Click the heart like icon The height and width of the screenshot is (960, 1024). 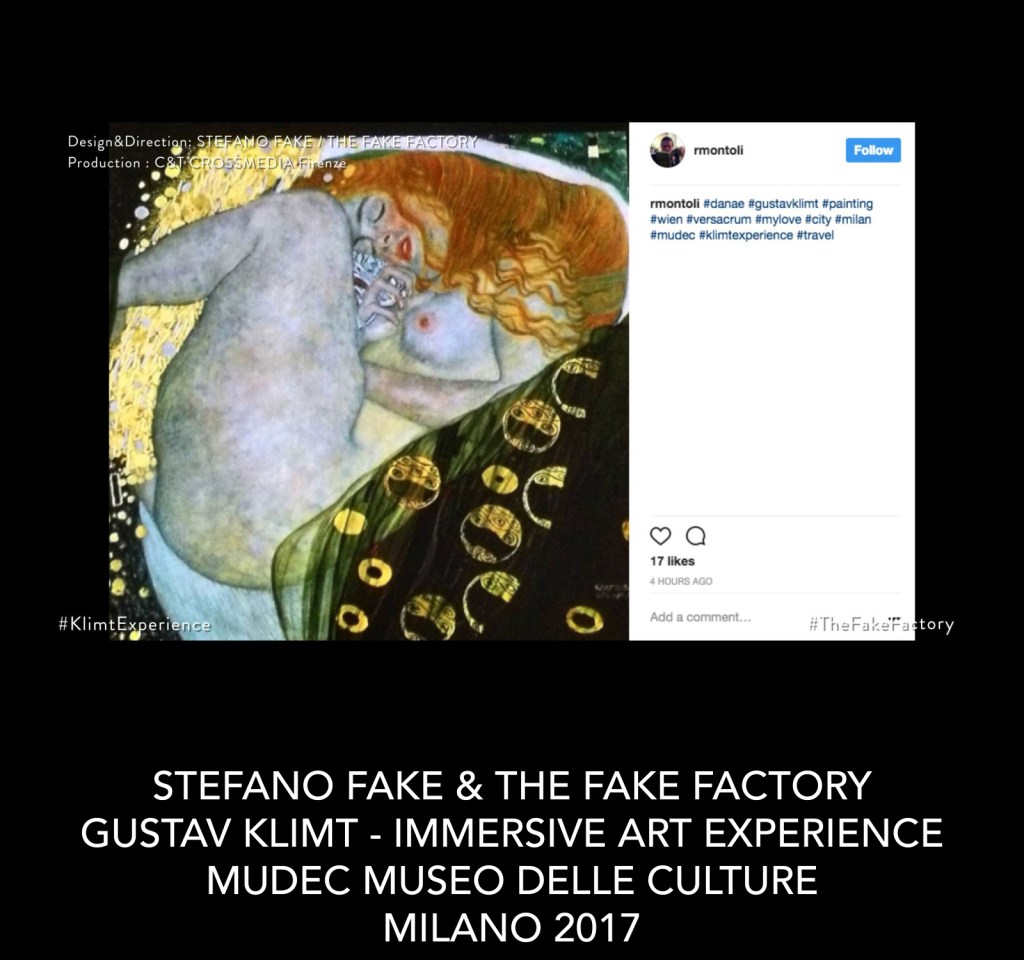click(x=660, y=536)
